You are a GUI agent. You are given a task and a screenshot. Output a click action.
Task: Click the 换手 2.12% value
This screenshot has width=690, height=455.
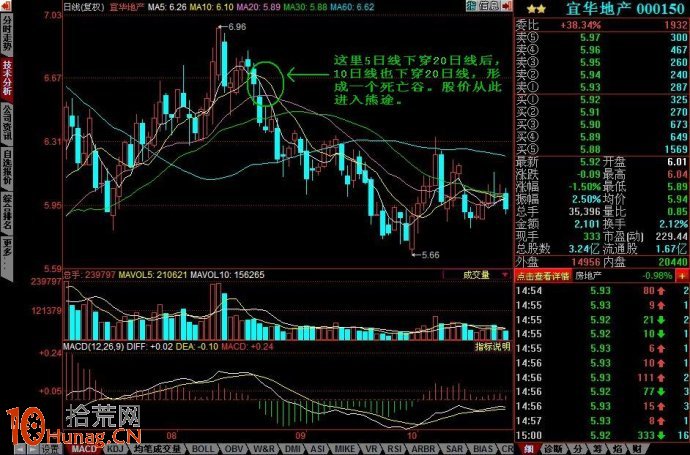tap(673, 224)
